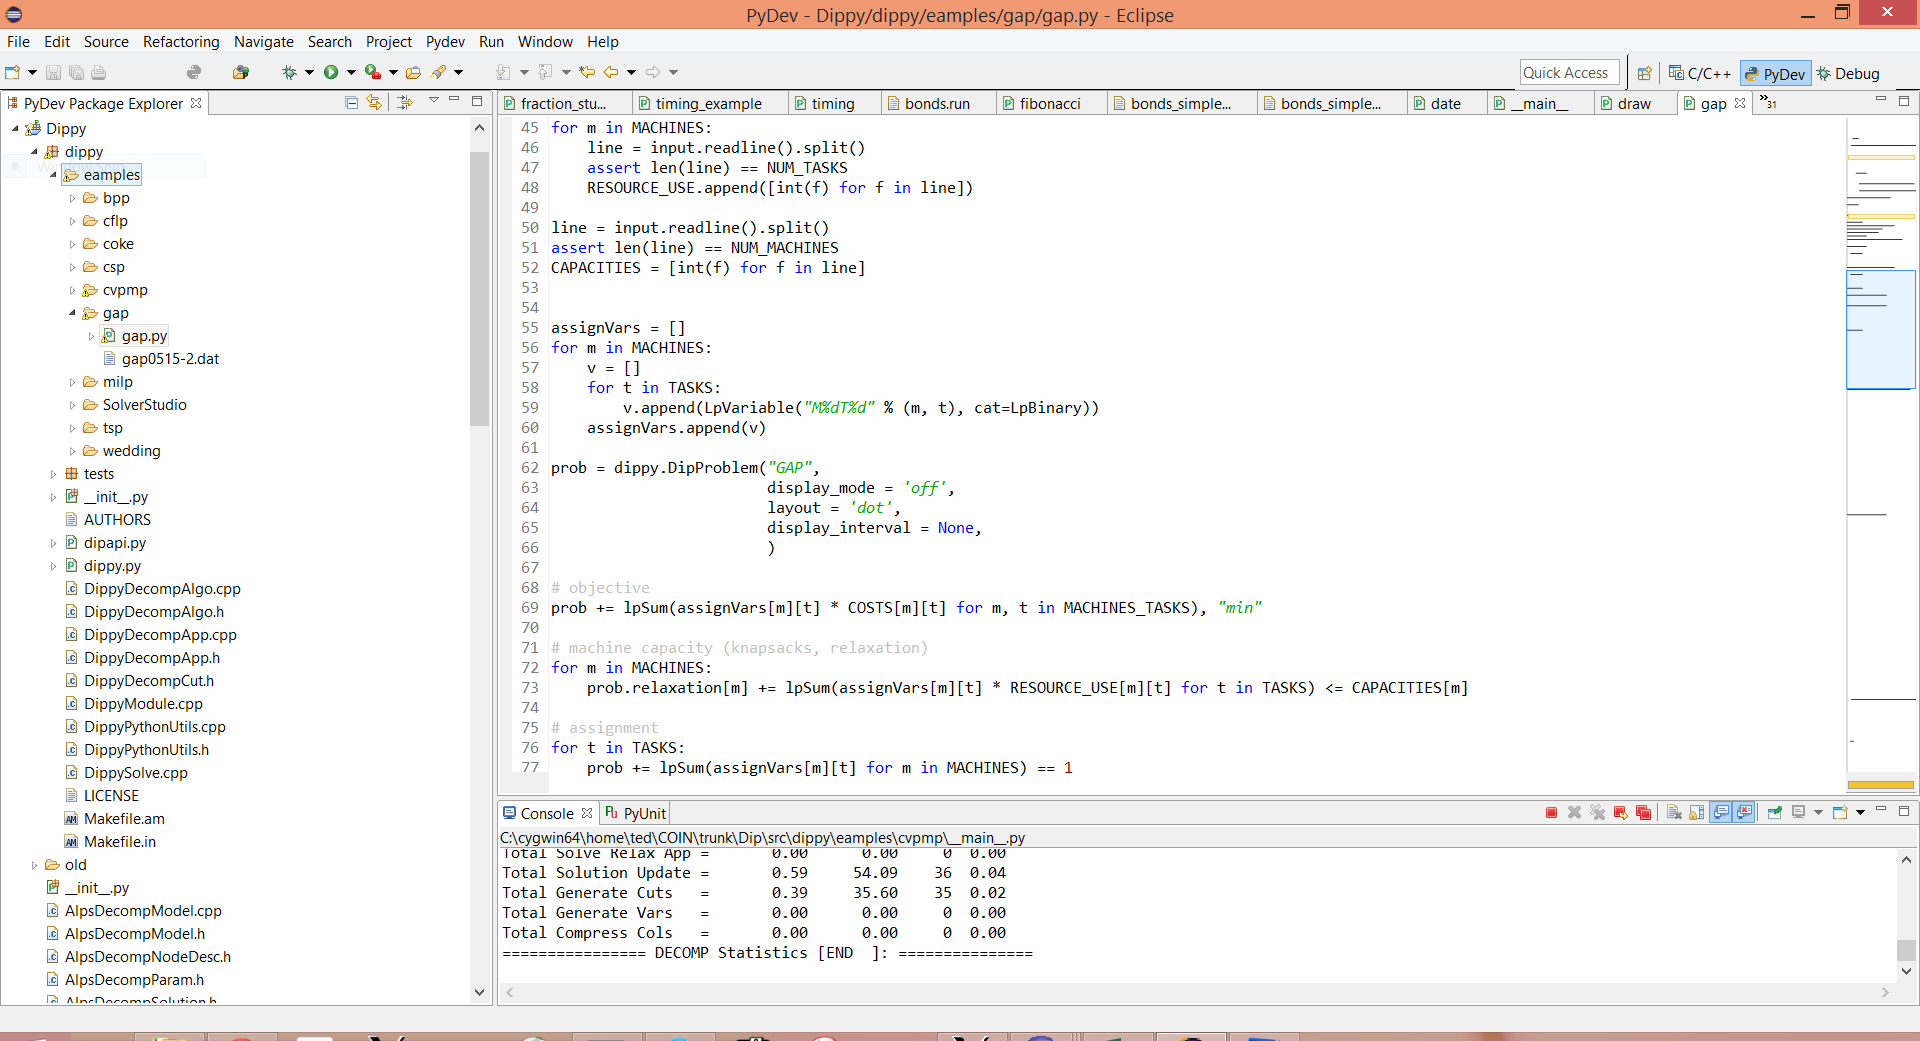Open the Navigate menu
The image size is (1920, 1041).
tap(264, 42)
